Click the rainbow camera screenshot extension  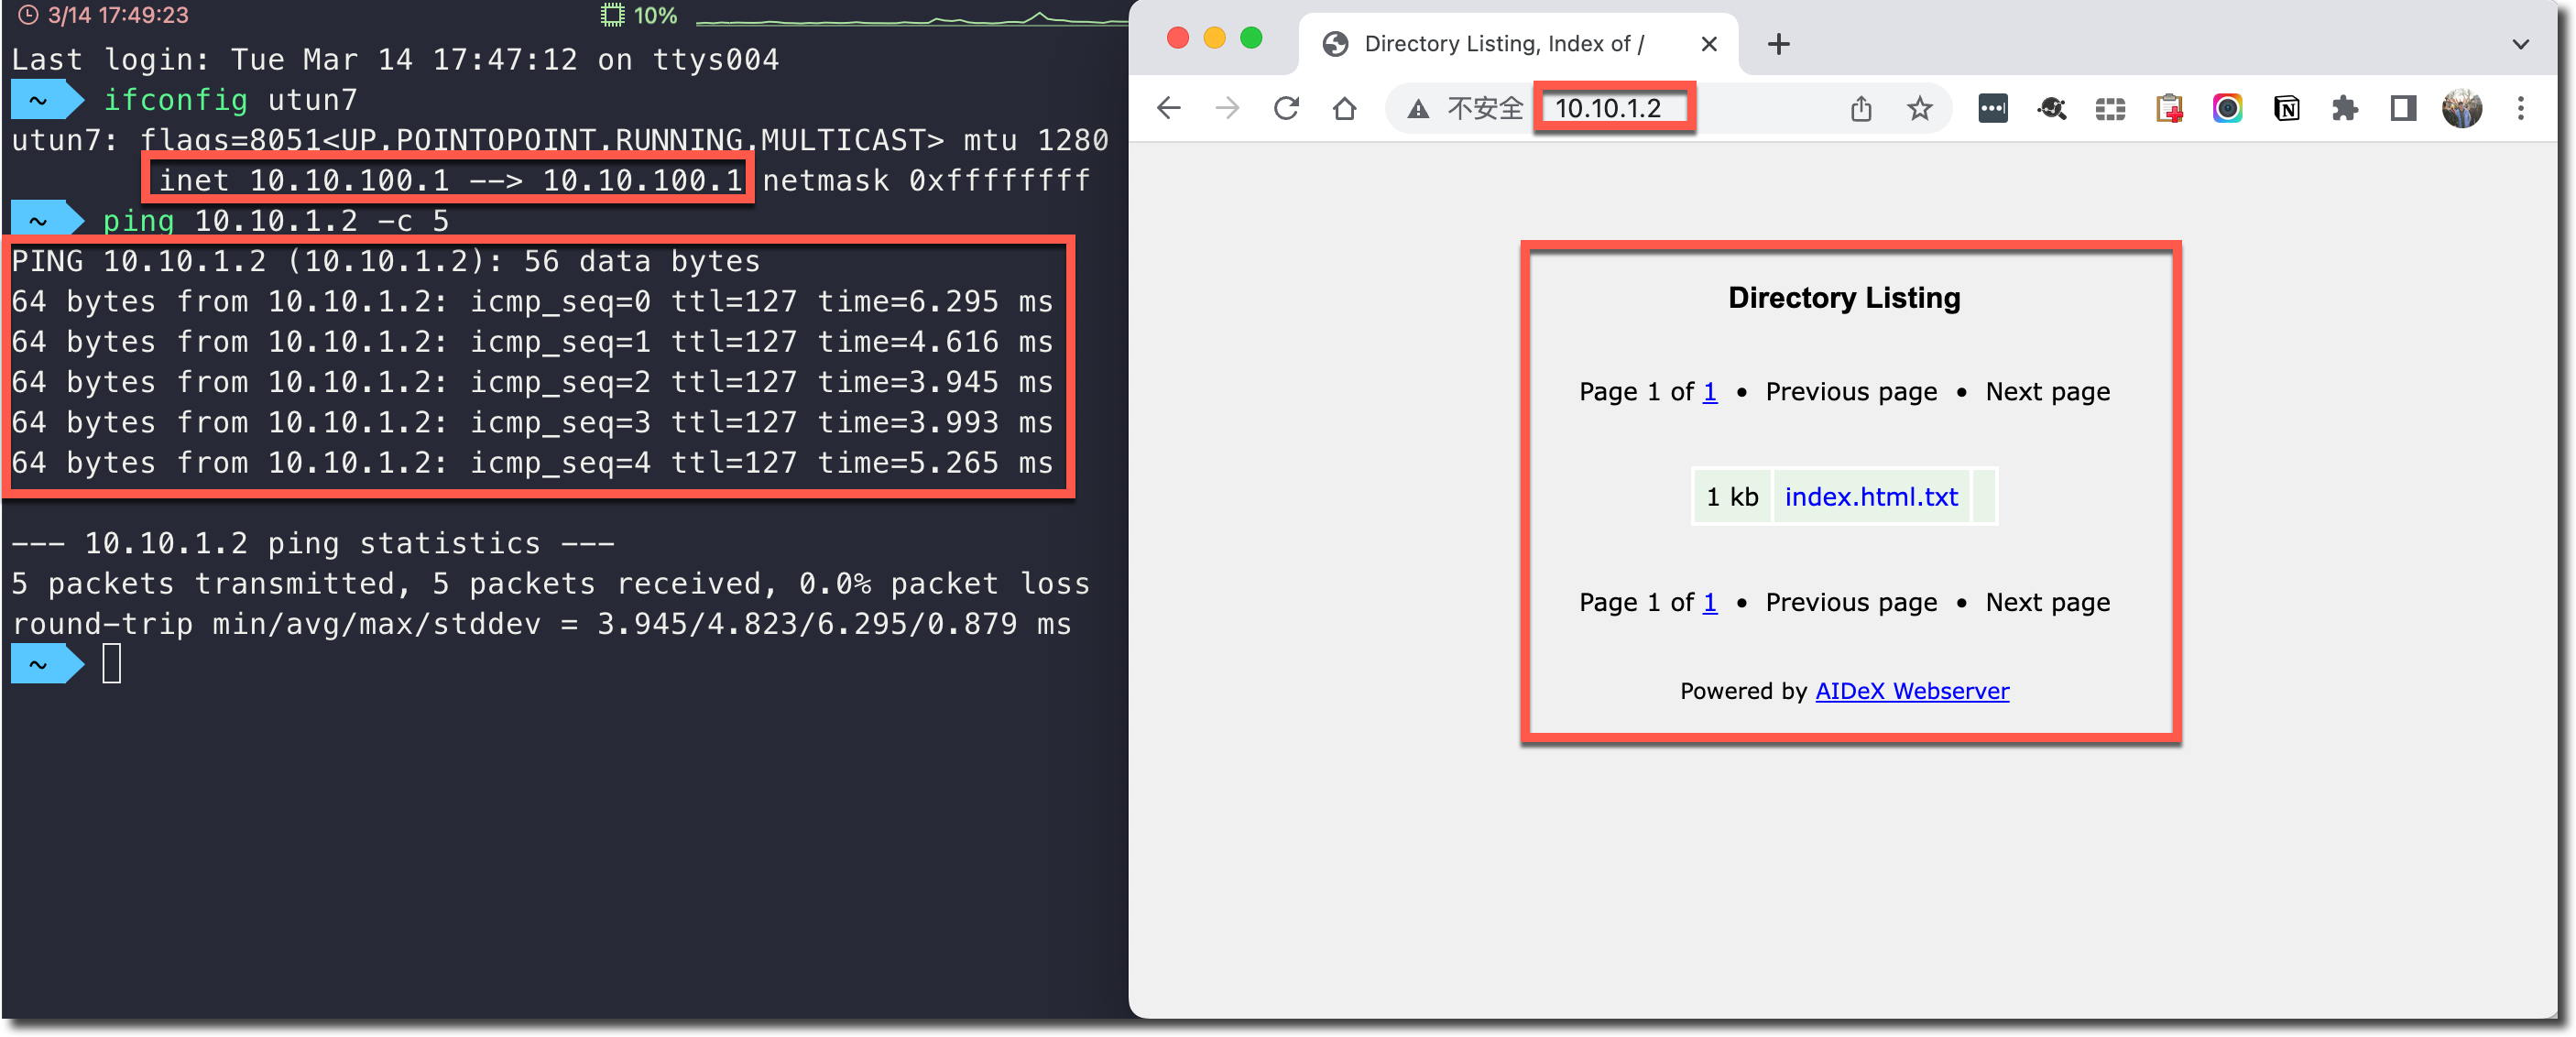pos(2227,108)
